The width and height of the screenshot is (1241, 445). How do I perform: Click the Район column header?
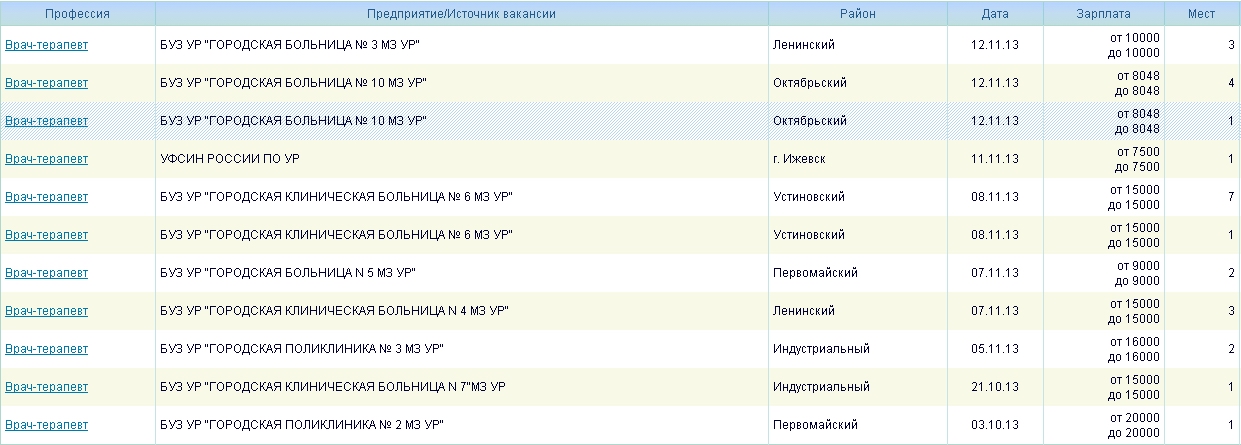857,14
